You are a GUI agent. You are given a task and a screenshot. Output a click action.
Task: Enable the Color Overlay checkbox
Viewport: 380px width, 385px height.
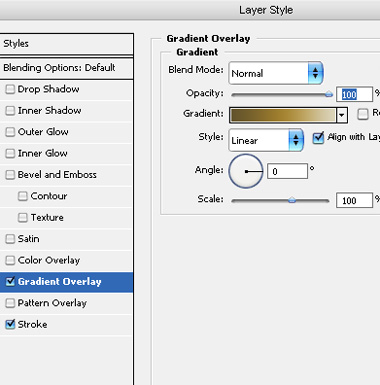[x=10, y=260]
